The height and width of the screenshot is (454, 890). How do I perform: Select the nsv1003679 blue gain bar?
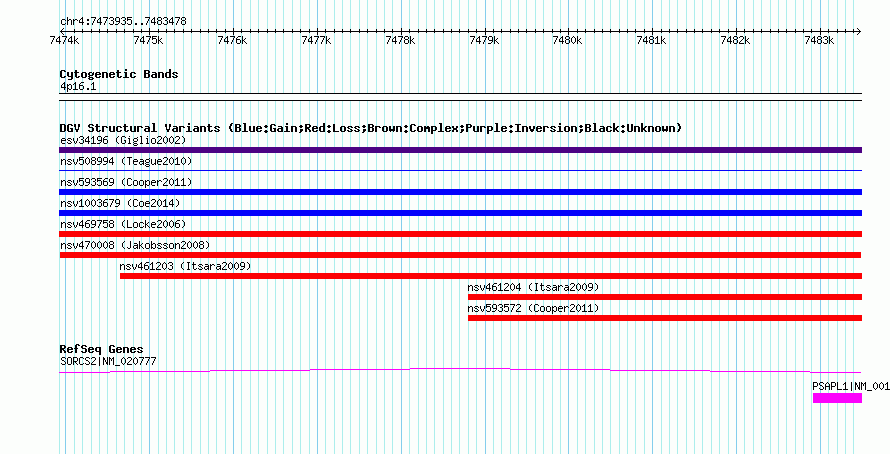(460, 213)
